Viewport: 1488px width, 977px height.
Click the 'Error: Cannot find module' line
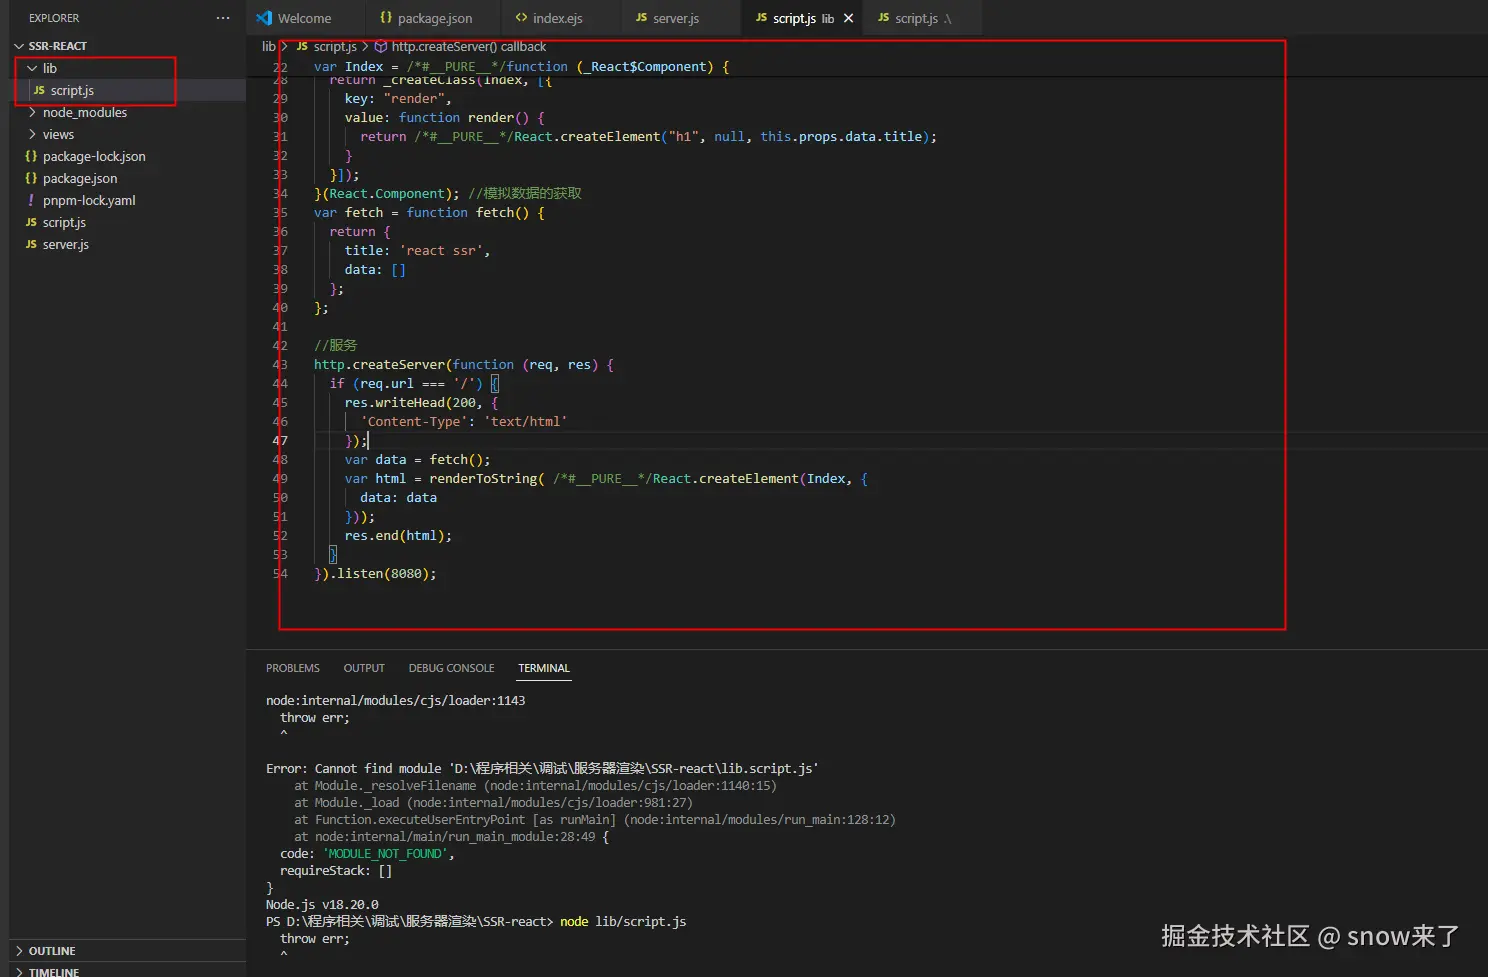tap(542, 768)
